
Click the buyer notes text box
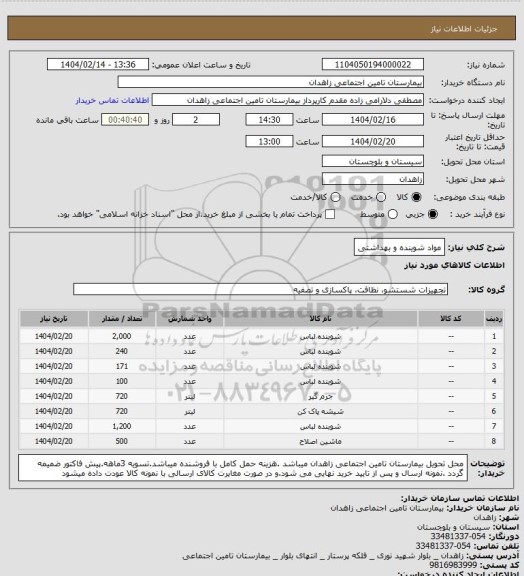click(243, 468)
